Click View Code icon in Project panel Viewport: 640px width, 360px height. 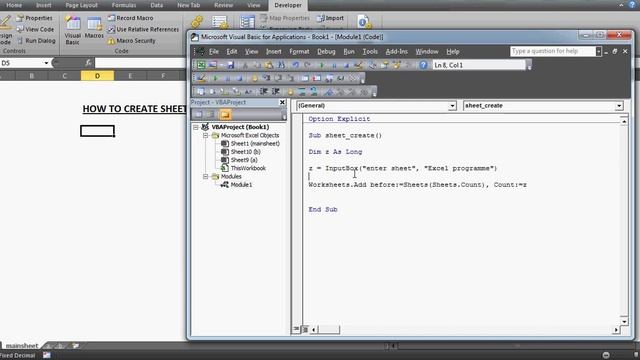[x=198, y=115]
